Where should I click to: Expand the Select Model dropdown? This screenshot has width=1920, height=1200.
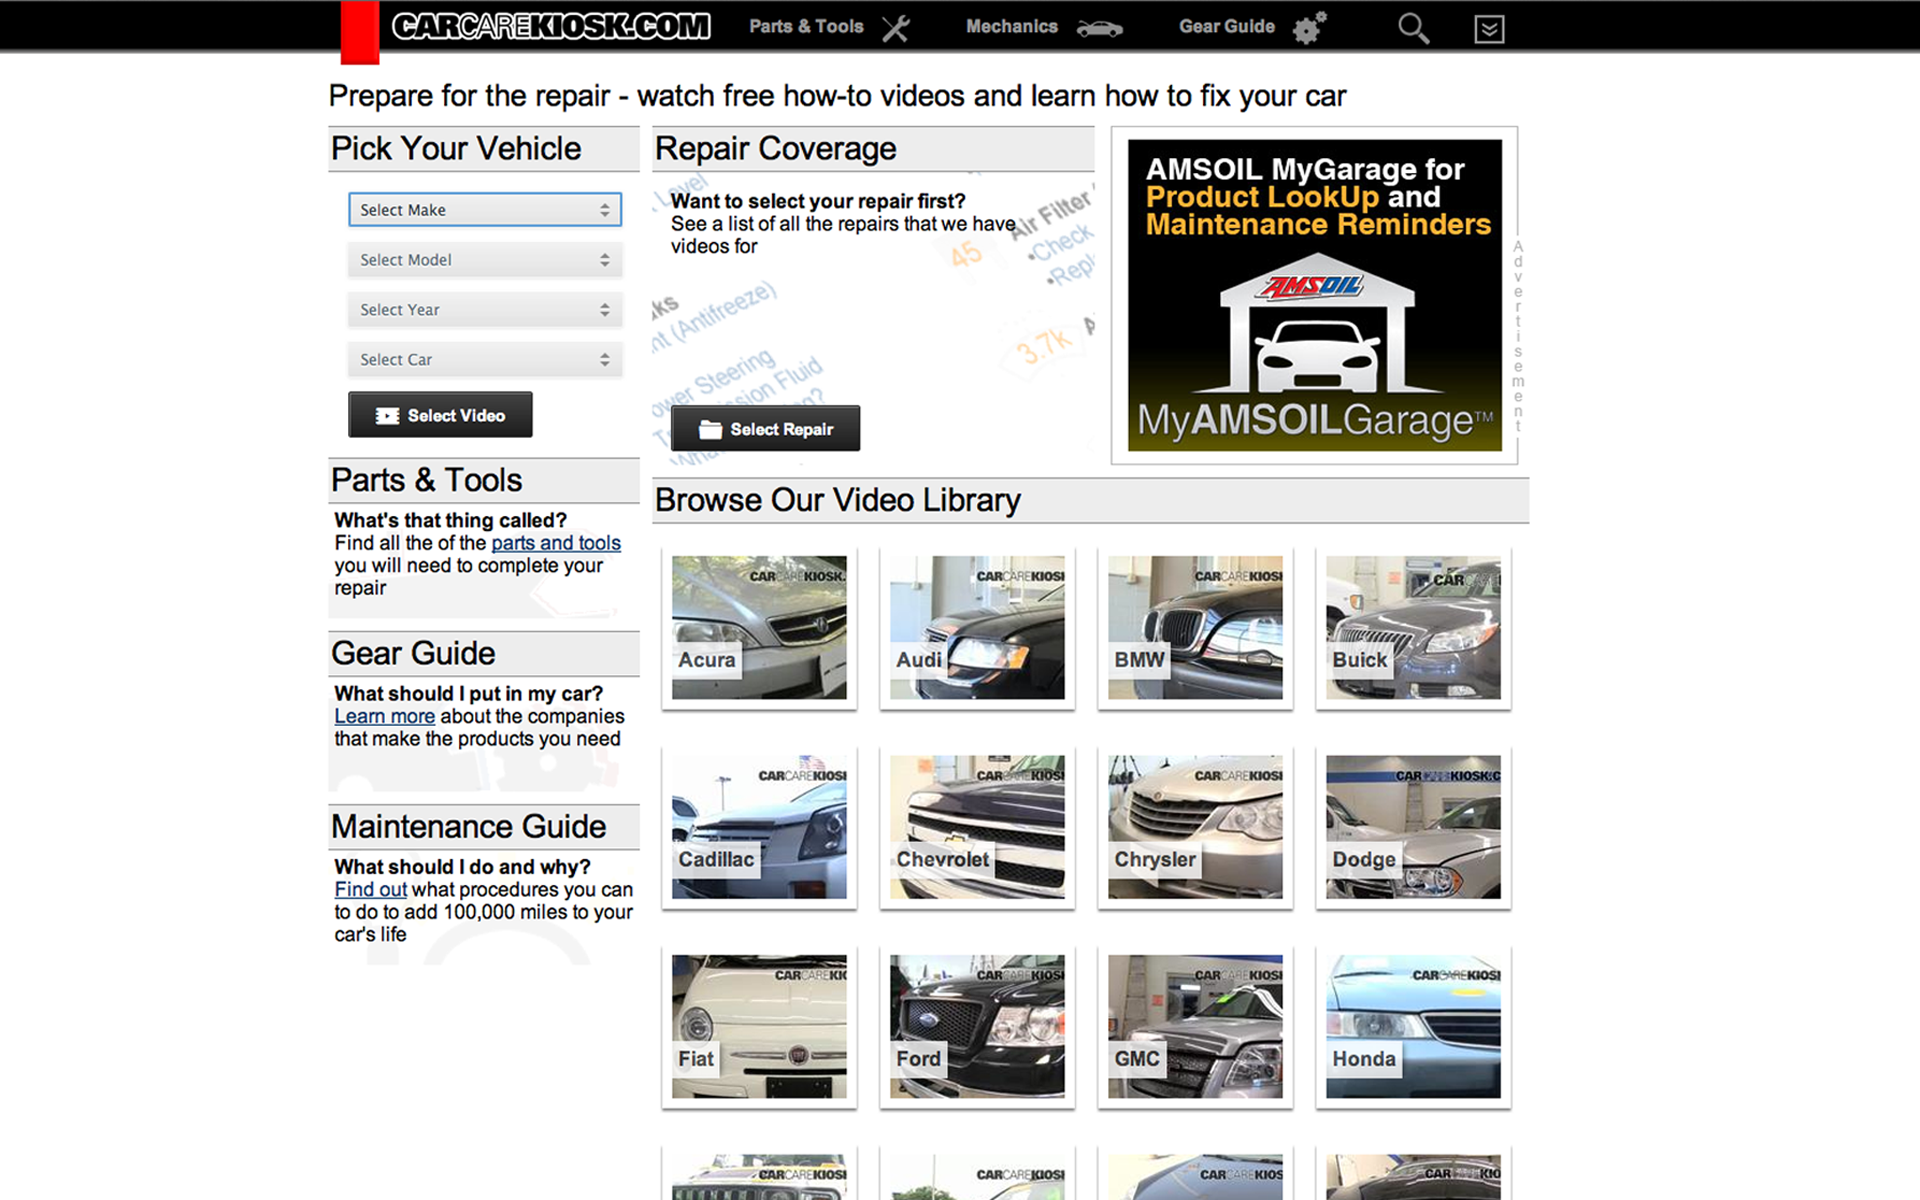485,260
